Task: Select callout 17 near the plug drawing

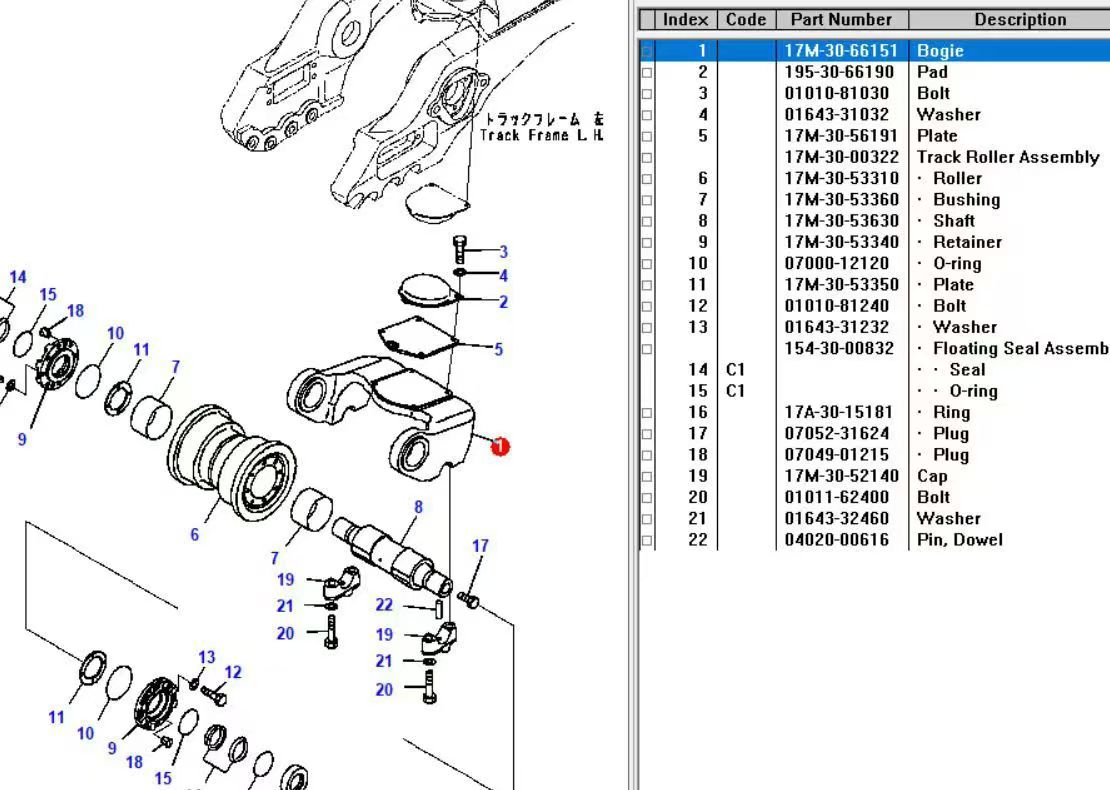Action: point(481,547)
